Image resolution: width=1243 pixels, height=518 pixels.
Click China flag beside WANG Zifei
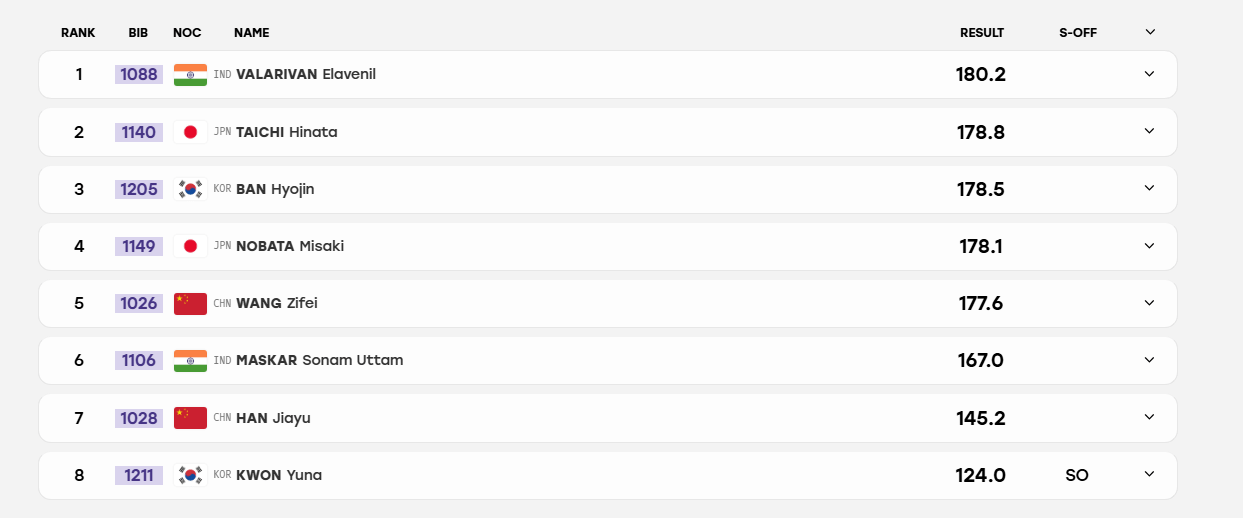[190, 303]
